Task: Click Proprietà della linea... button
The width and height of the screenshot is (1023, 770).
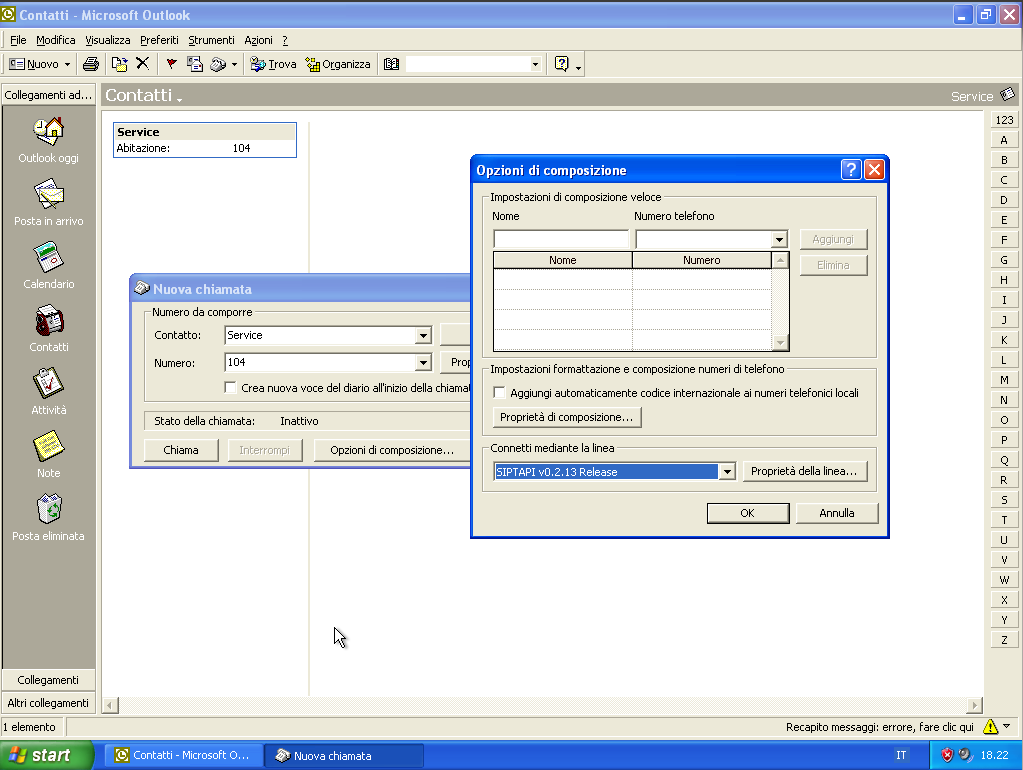Action: click(804, 471)
